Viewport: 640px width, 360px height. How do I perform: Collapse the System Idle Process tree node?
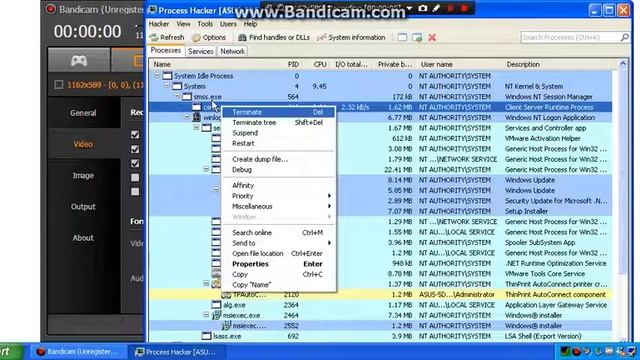click(157, 76)
